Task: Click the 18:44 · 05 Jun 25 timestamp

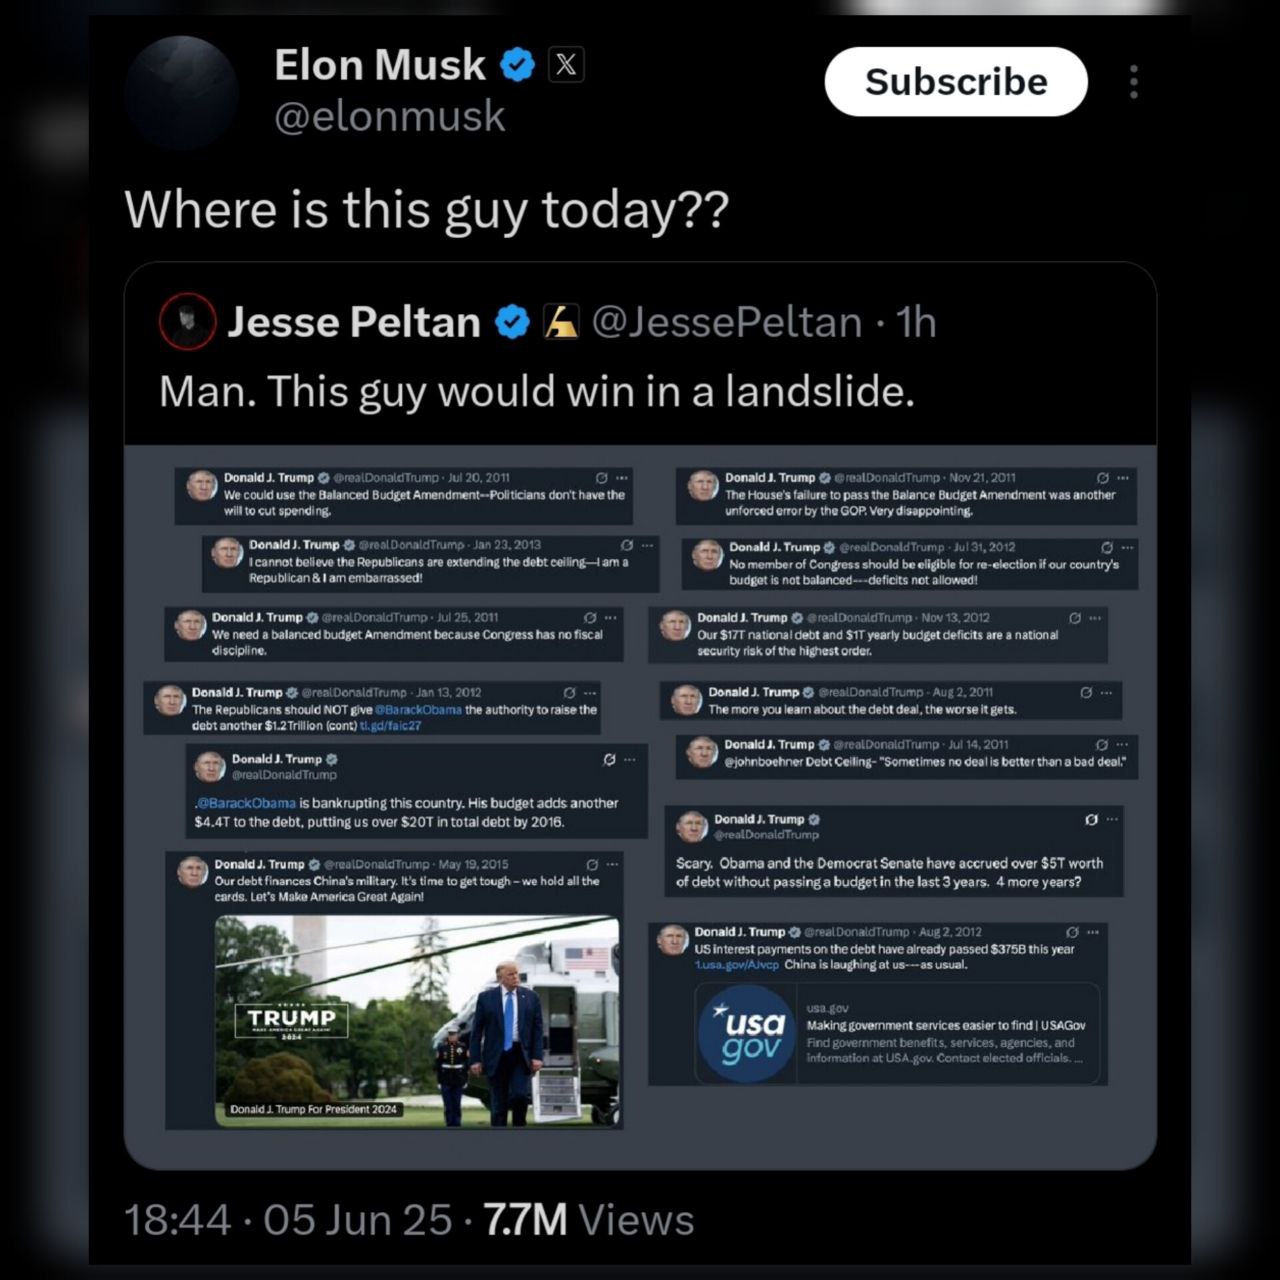Action: [288, 1220]
